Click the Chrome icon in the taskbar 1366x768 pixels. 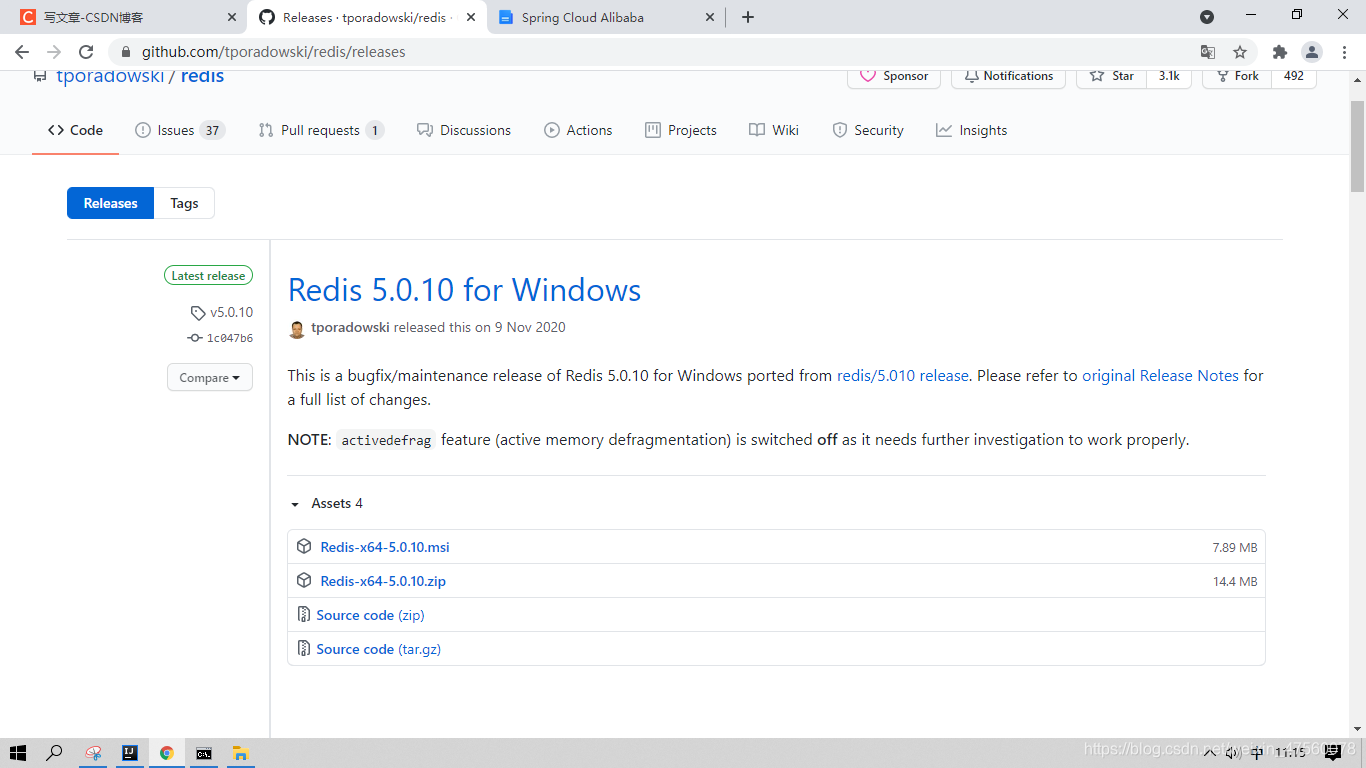point(166,753)
